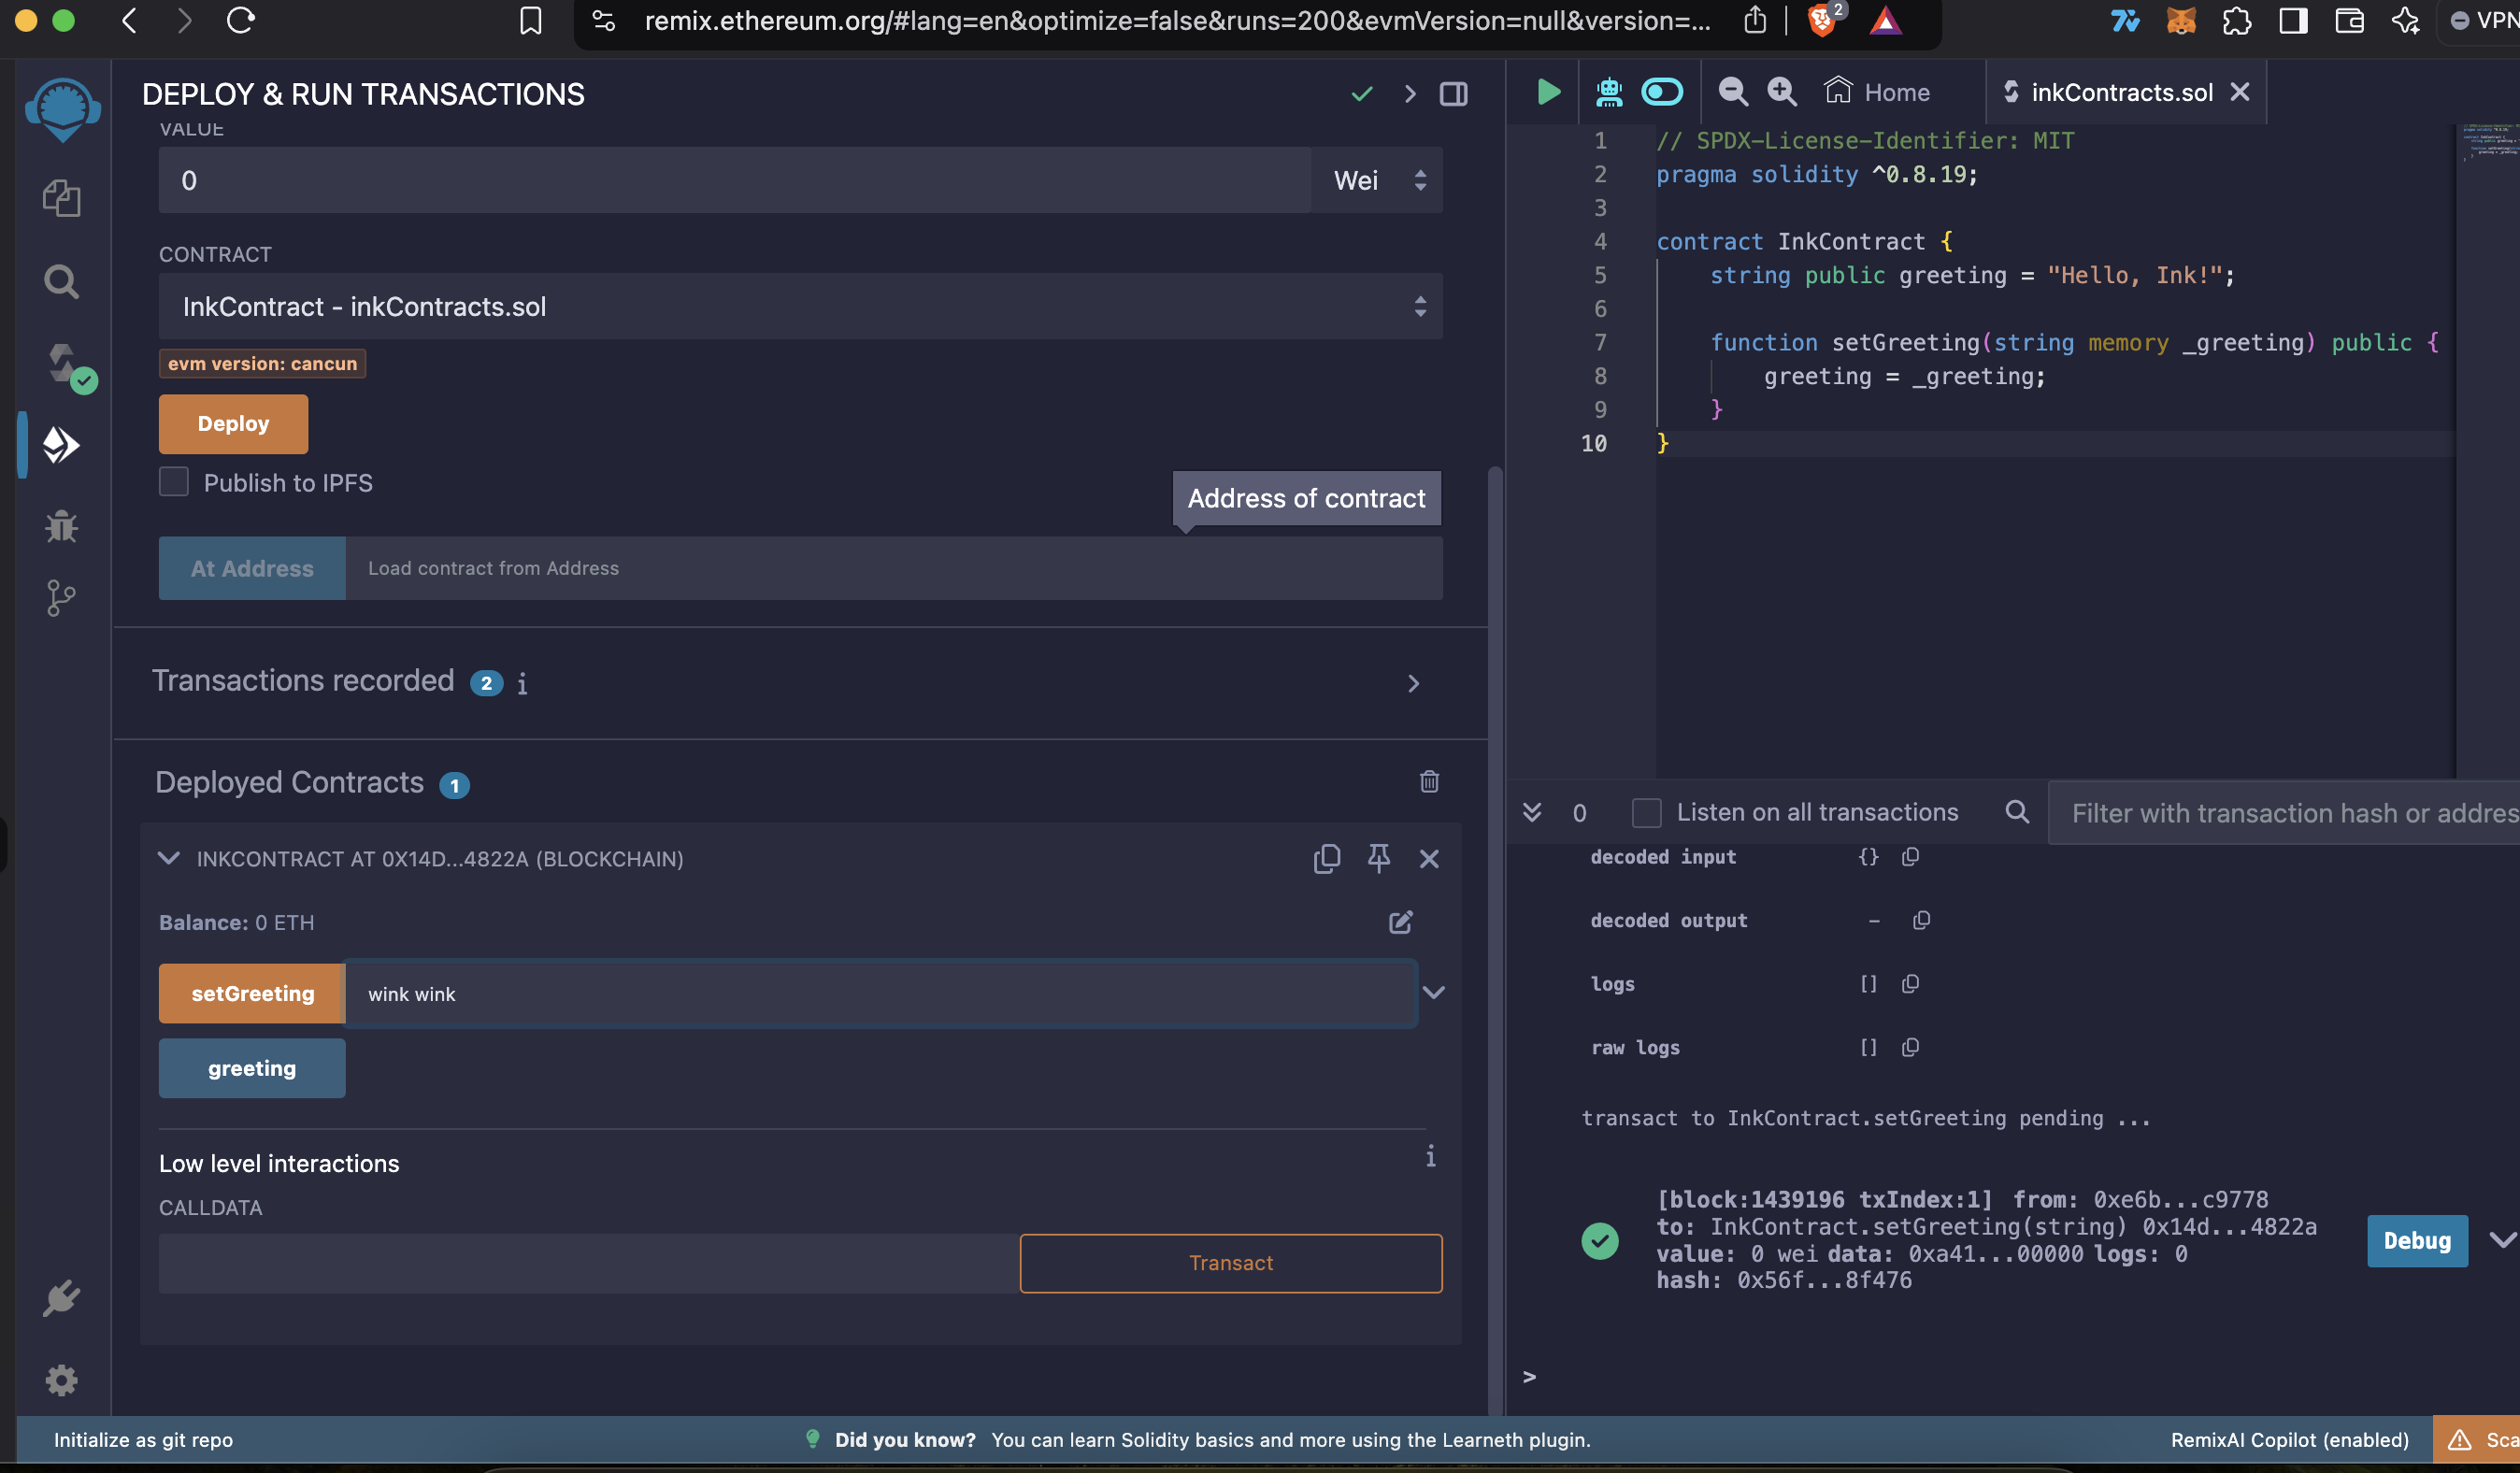Expand the transaction details chevron beside Debug
The image size is (2520, 1473).
(x=2502, y=1240)
